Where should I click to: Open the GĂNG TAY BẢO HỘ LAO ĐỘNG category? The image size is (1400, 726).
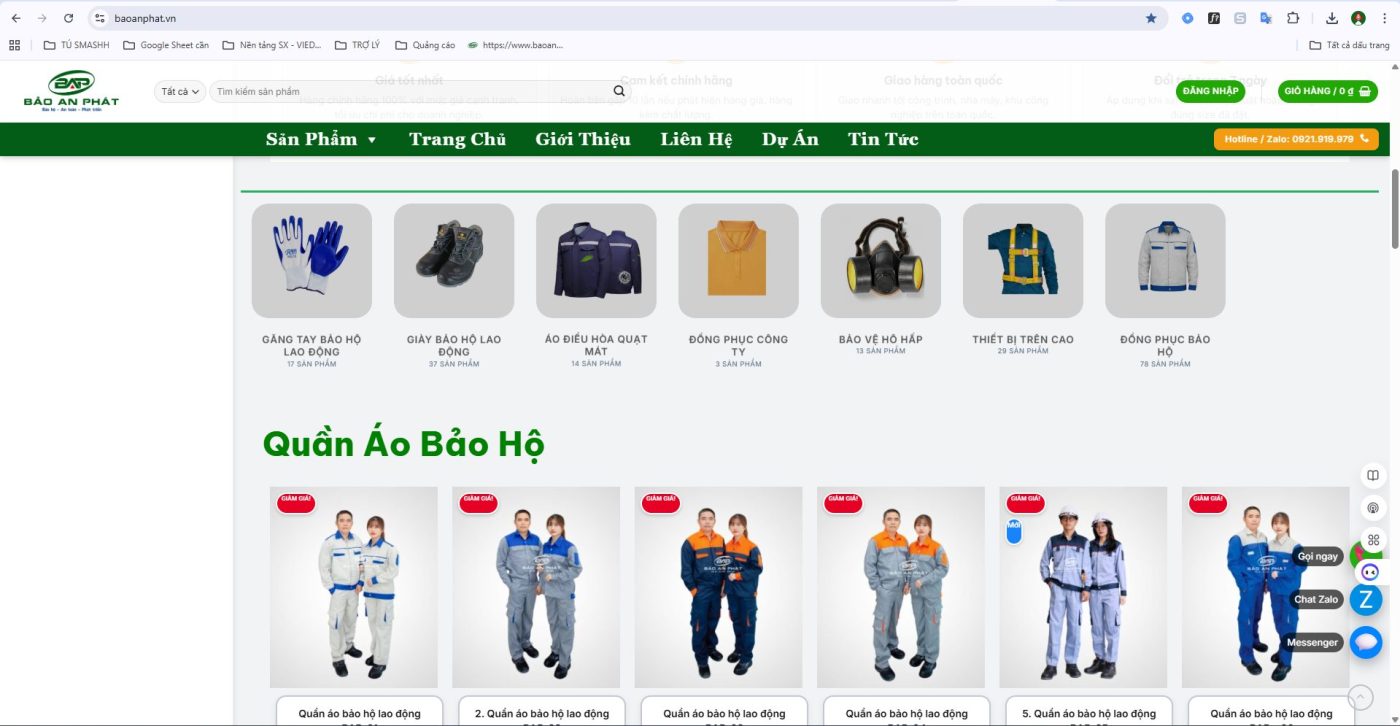[x=311, y=260]
